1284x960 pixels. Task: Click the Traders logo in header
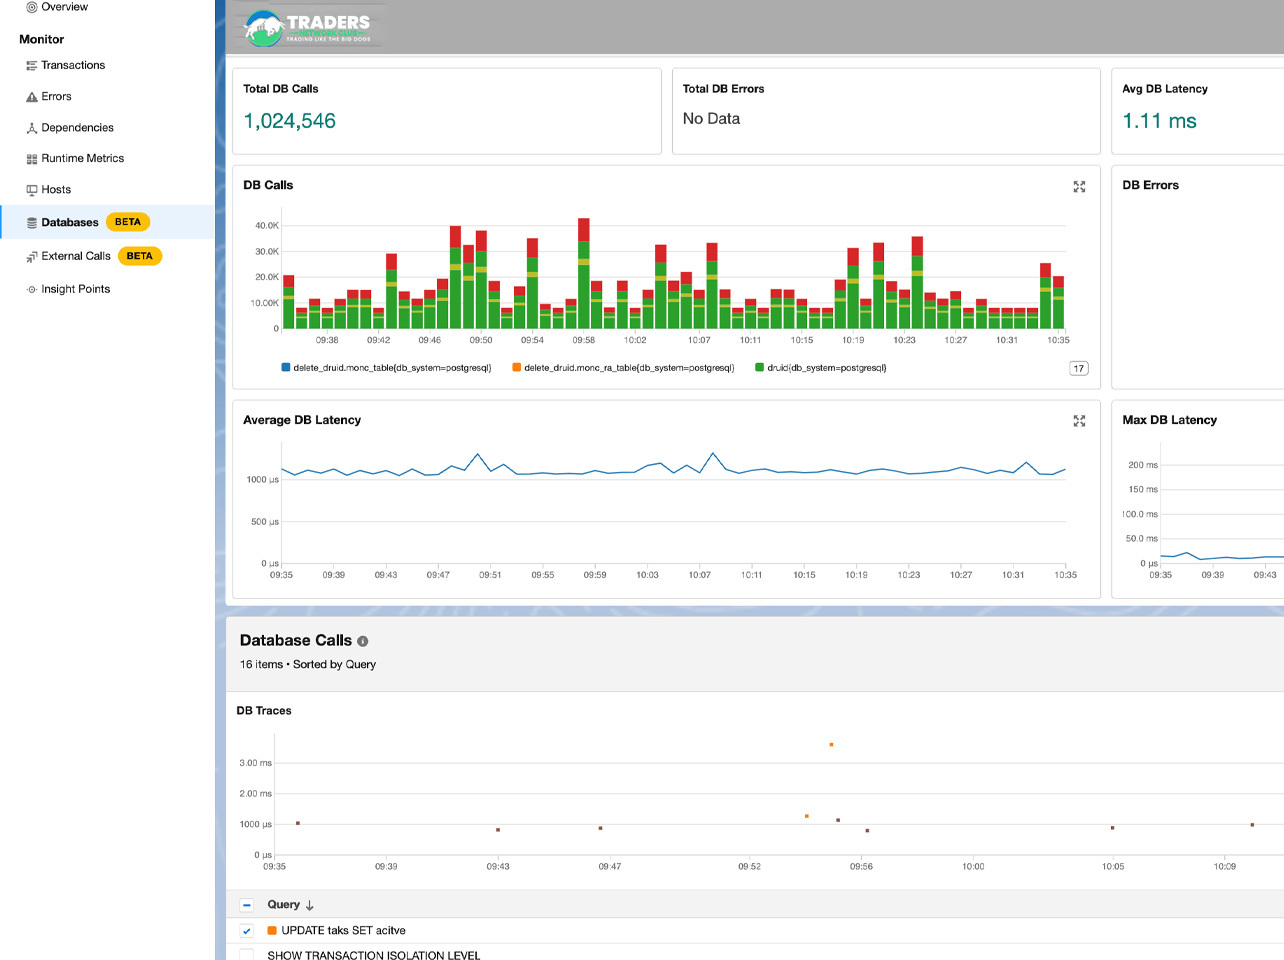308,28
